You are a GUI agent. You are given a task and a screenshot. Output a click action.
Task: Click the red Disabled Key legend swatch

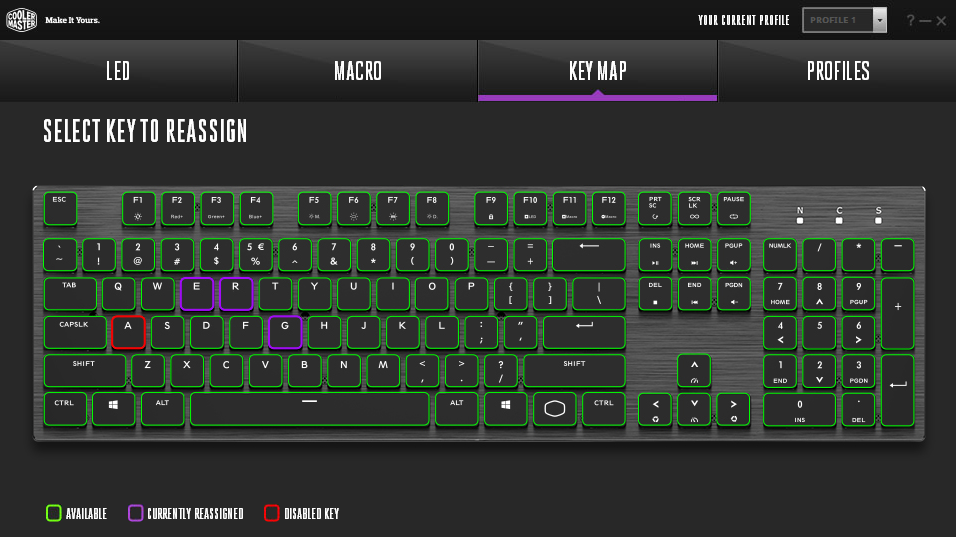[271, 513]
